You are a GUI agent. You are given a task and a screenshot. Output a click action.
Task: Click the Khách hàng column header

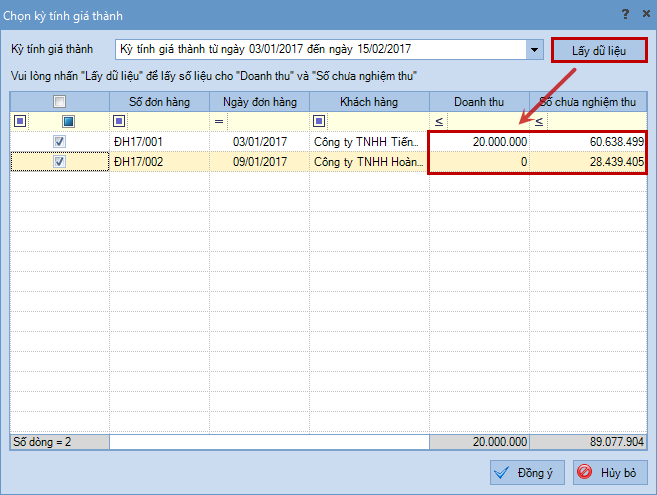pyautogui.click(x=369, y=101)
